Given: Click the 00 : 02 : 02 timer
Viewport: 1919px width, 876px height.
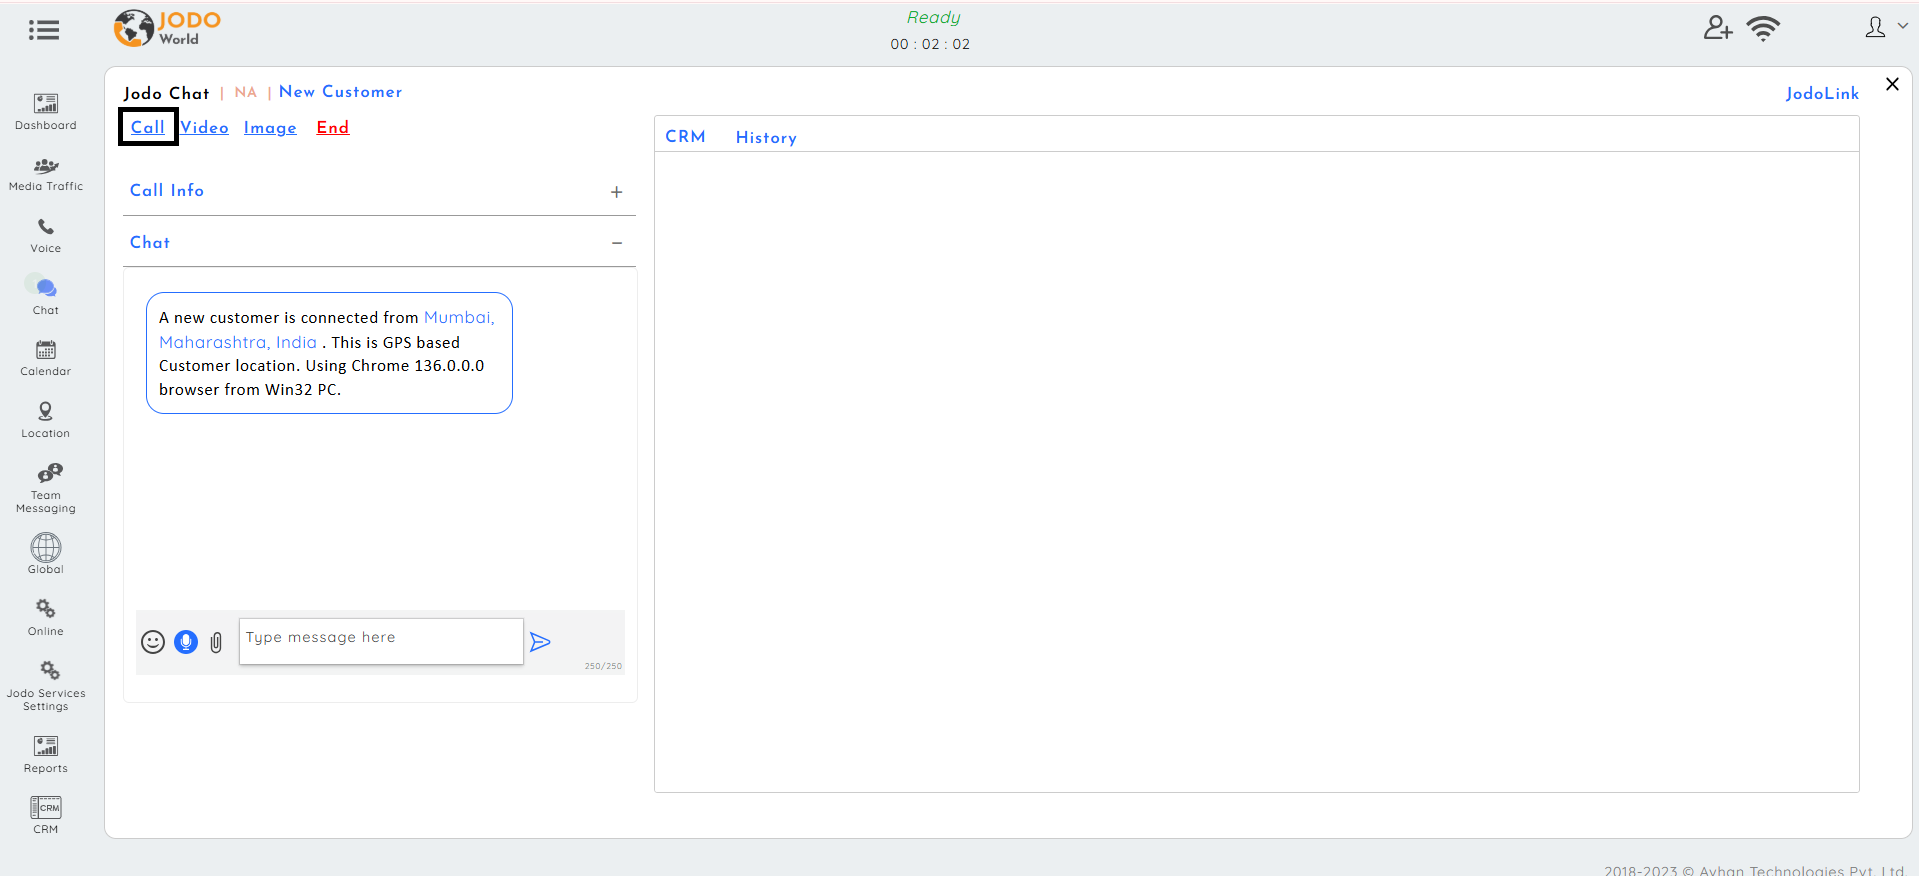Looking at the screenshot, I should 930,44.
